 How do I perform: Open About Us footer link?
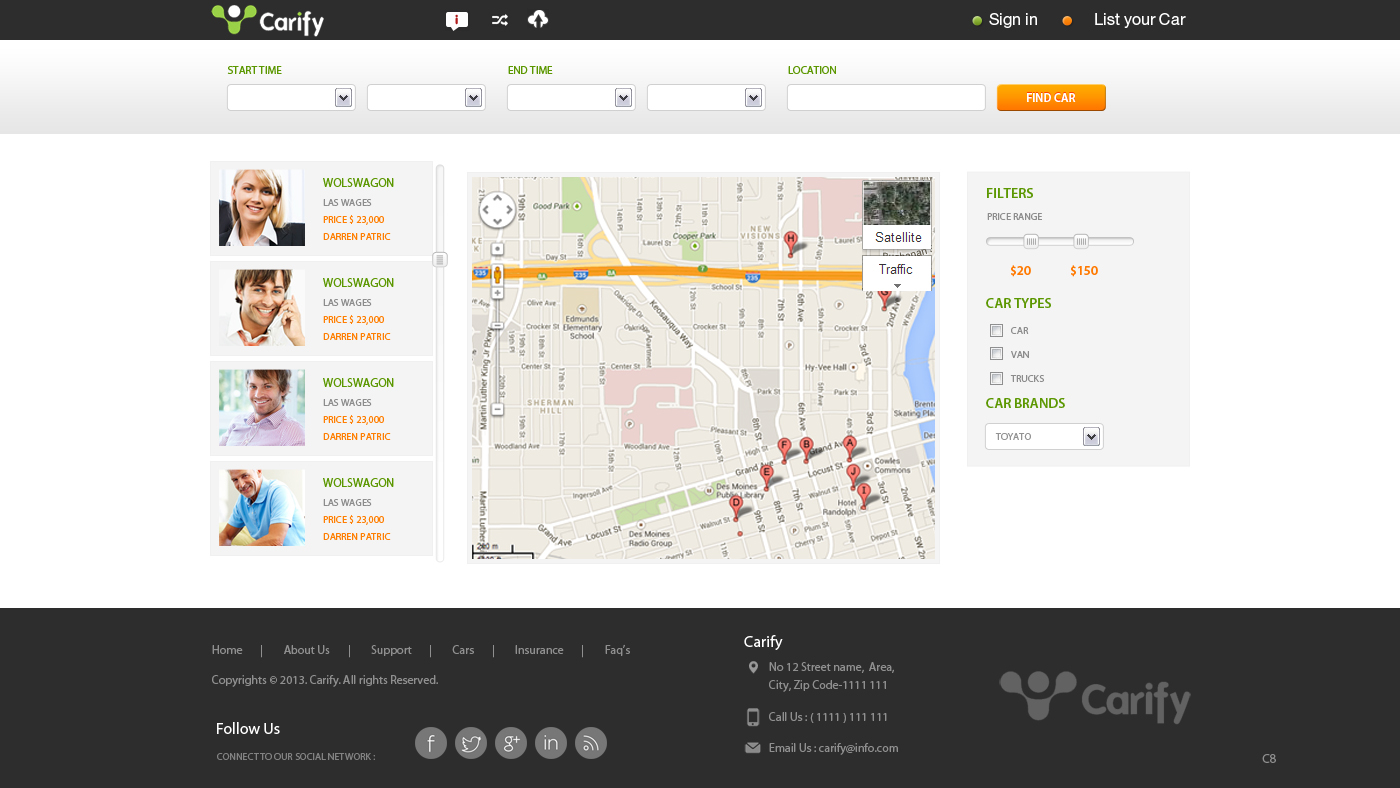306,650
